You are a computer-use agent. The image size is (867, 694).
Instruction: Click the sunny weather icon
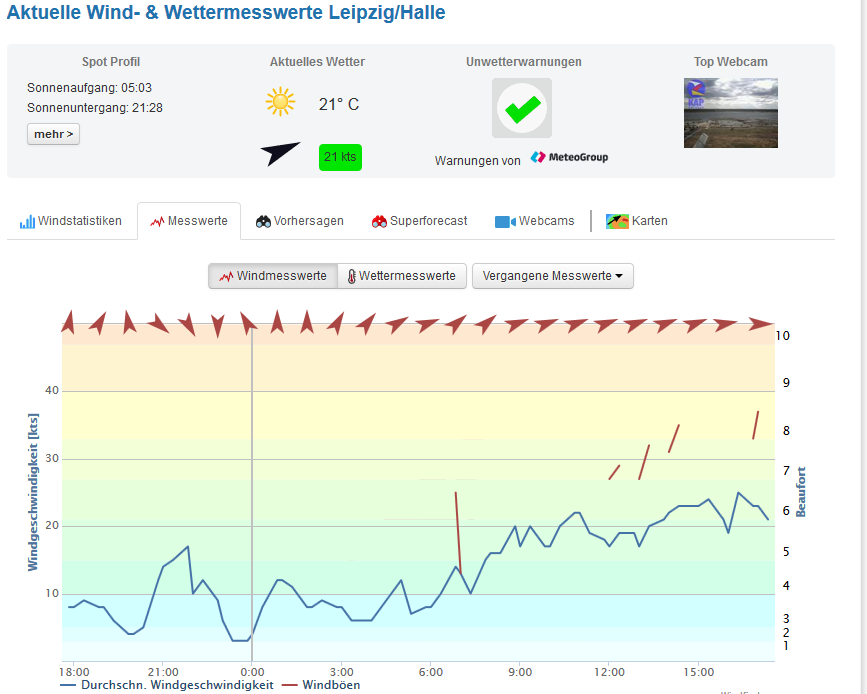click(x=281, y=103)
